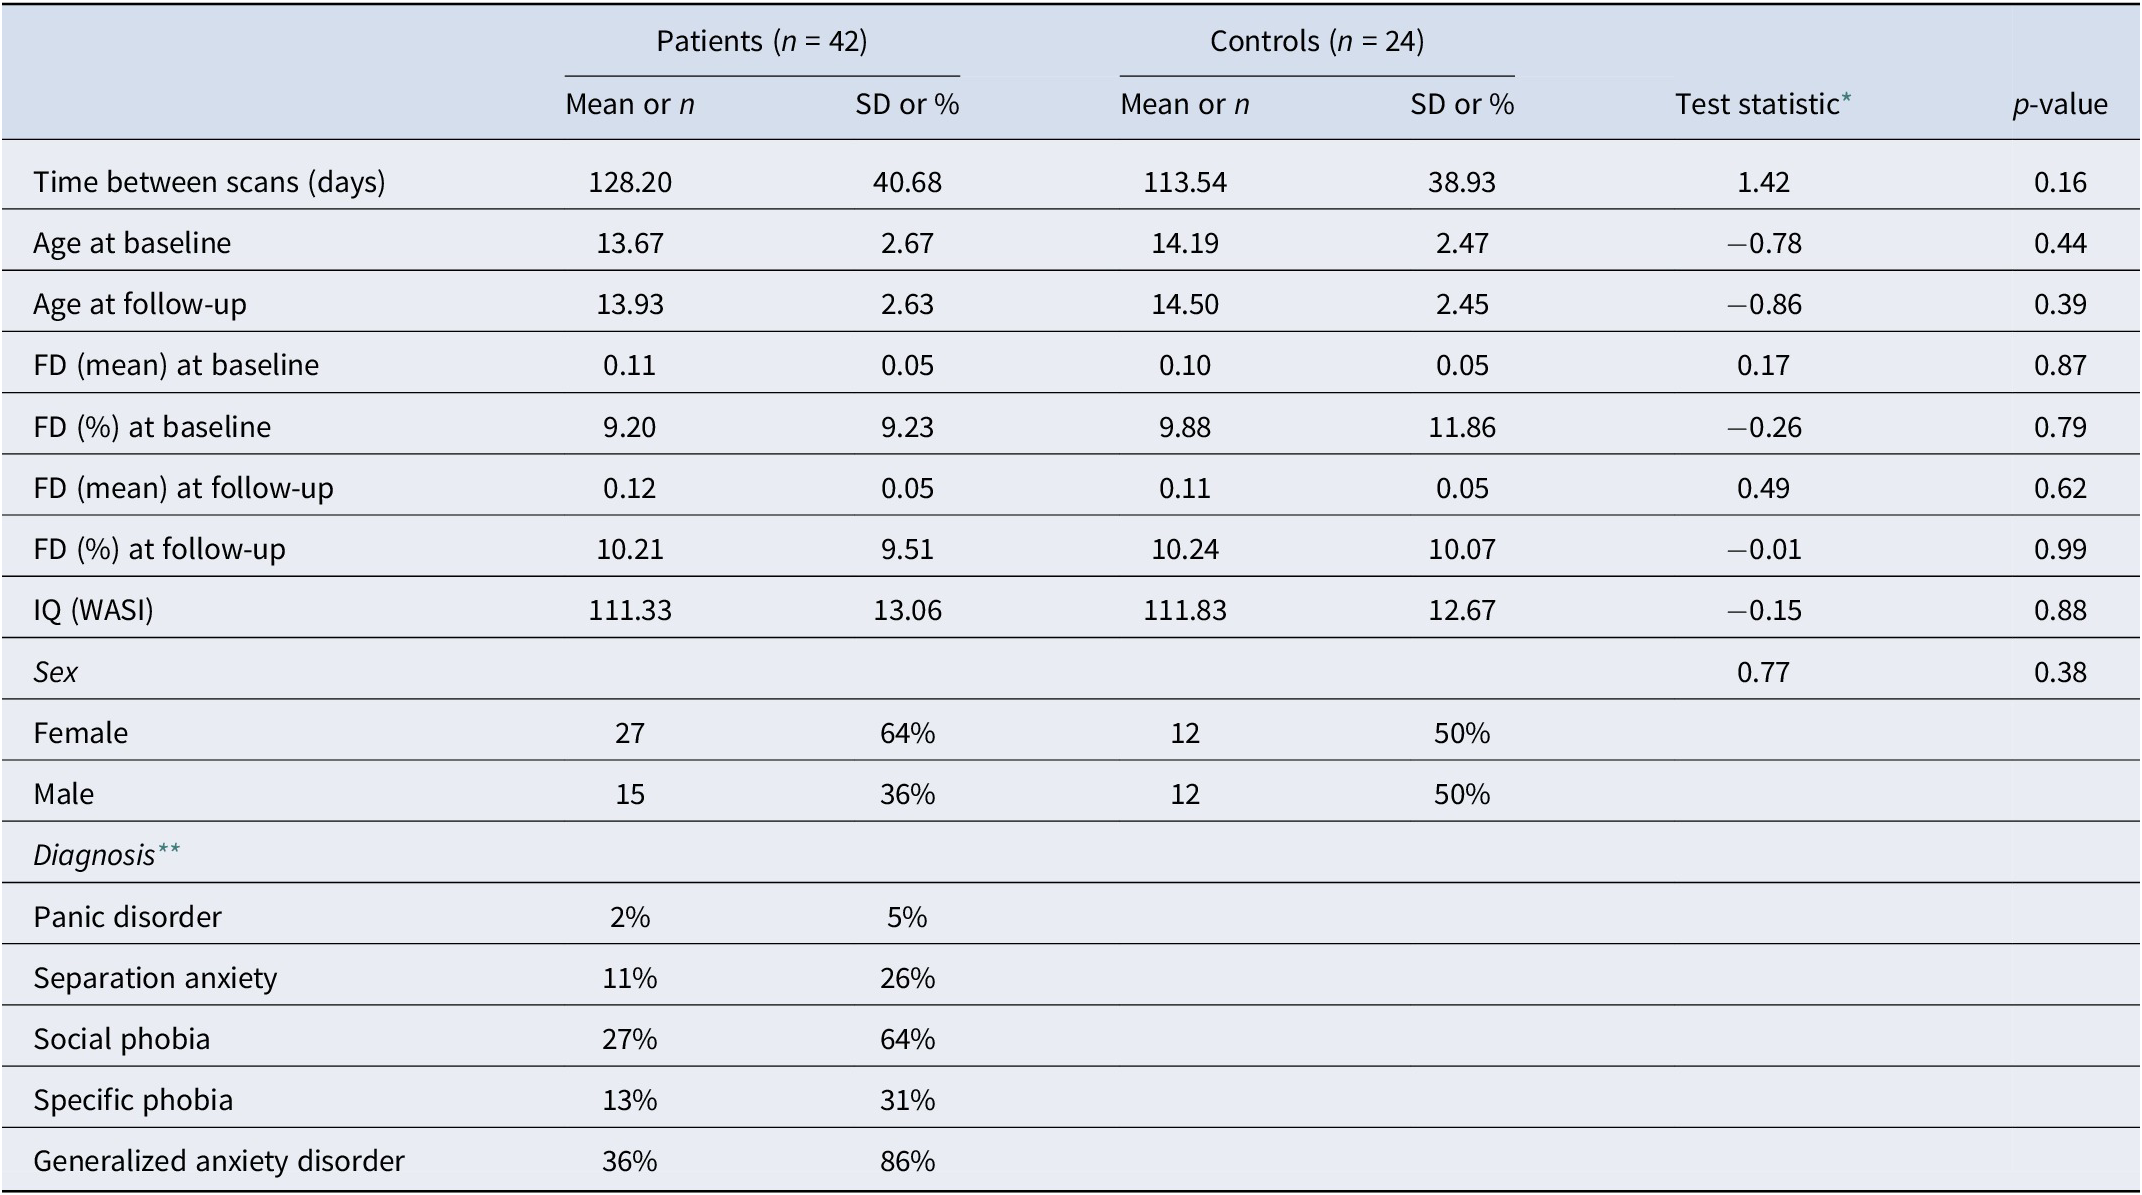Click the patients mean value 128.20
The height and width of the screenshot is (1195, 2142).
point(630,182)
